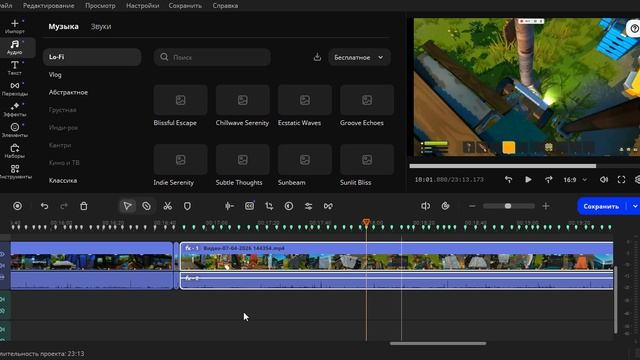Viewport: 640px width, 360px height.
Task: Click the transition wizard icon in timeline toolbar
Action: pyautogui.click(x=328, y=206)
